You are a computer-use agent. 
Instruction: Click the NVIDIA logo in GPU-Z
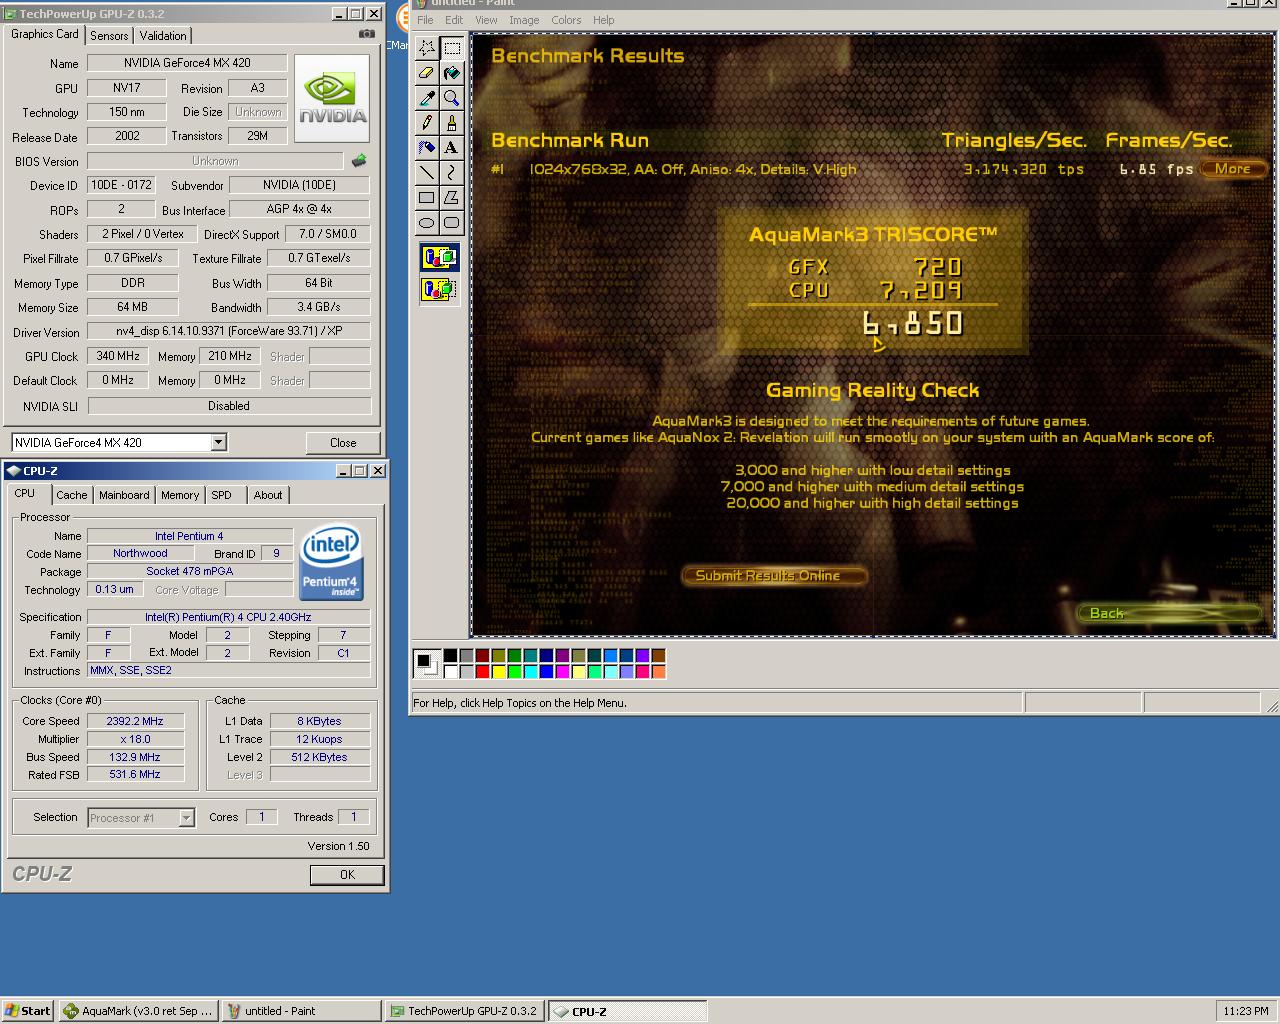pos(332,98)
